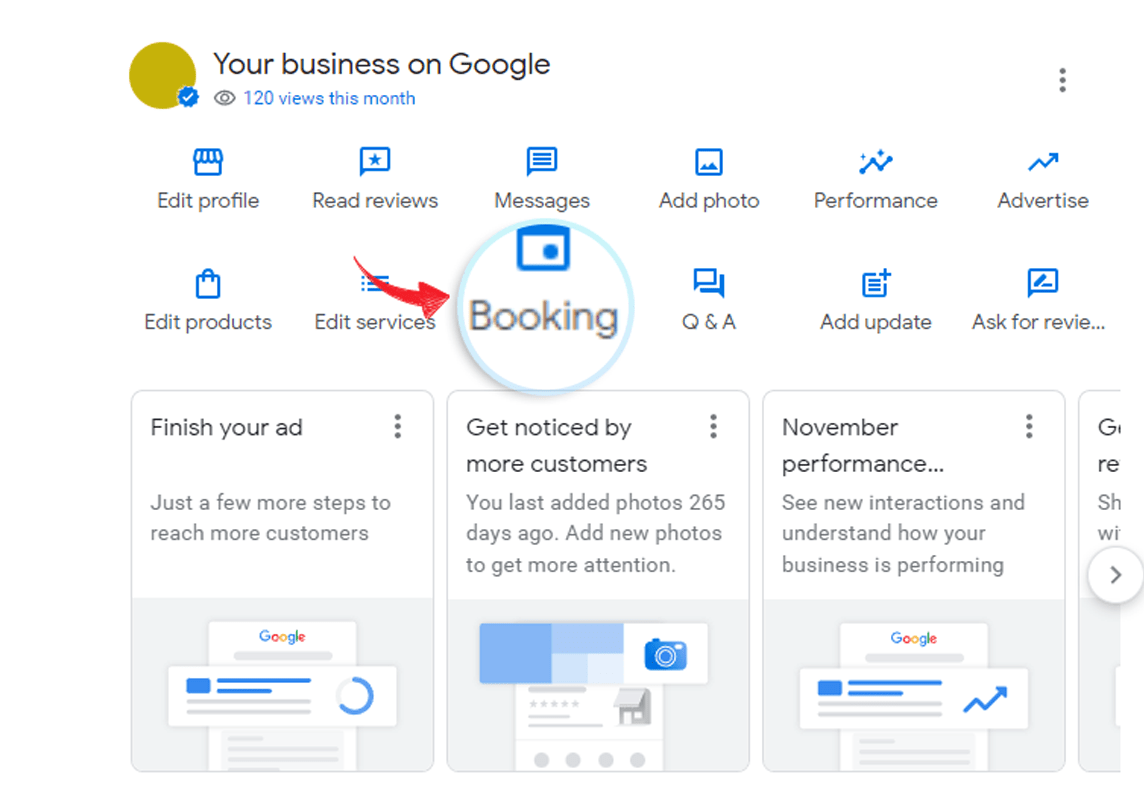Click the Get noticed photo illustration
Image resolution: width=1144 pixels, height=800 pixels.
pyautogui.click(x=597, y=685)
